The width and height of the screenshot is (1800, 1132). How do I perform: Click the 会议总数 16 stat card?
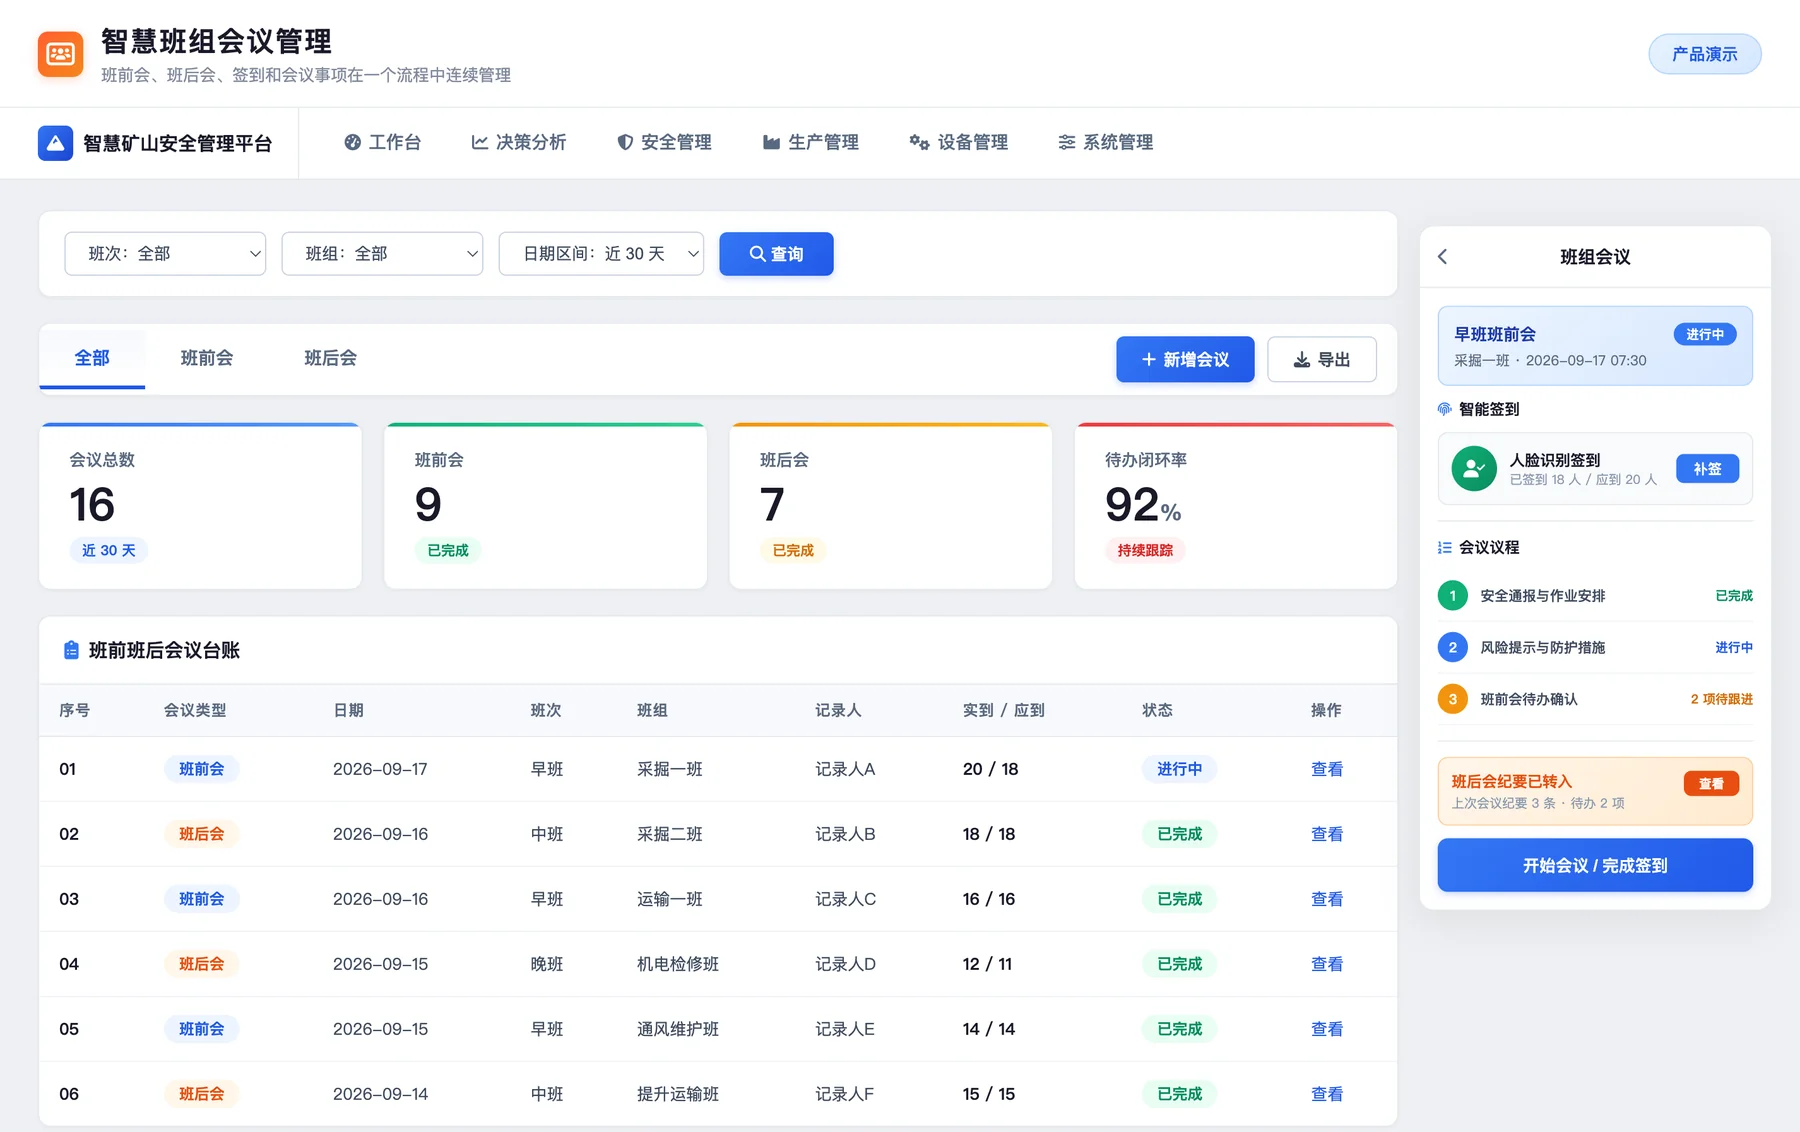point(200,506)
